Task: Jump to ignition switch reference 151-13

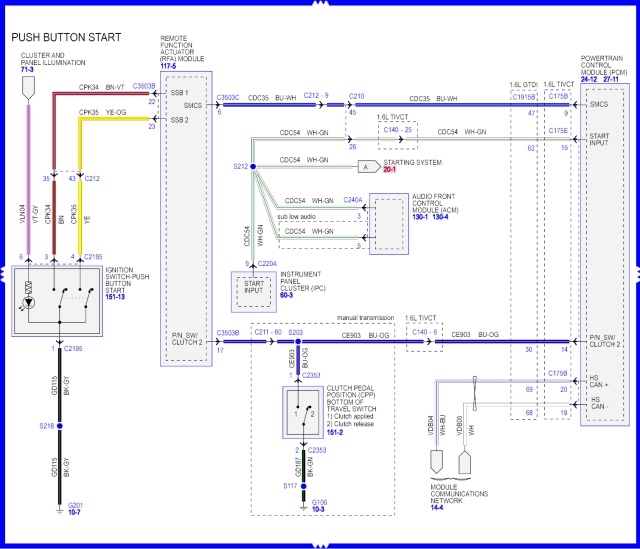Action: (117, 297)
